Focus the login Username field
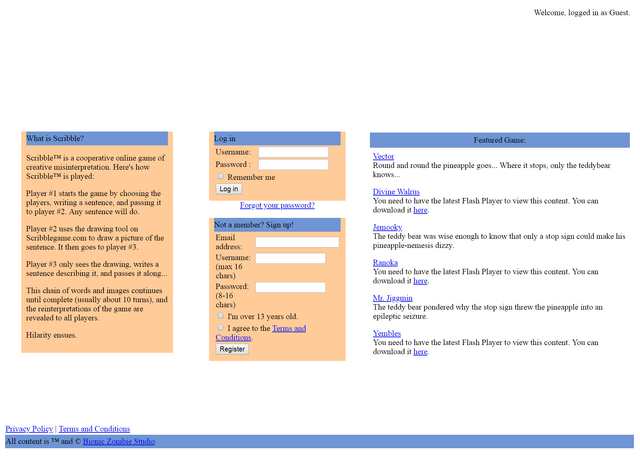 (x=293, y=152)
